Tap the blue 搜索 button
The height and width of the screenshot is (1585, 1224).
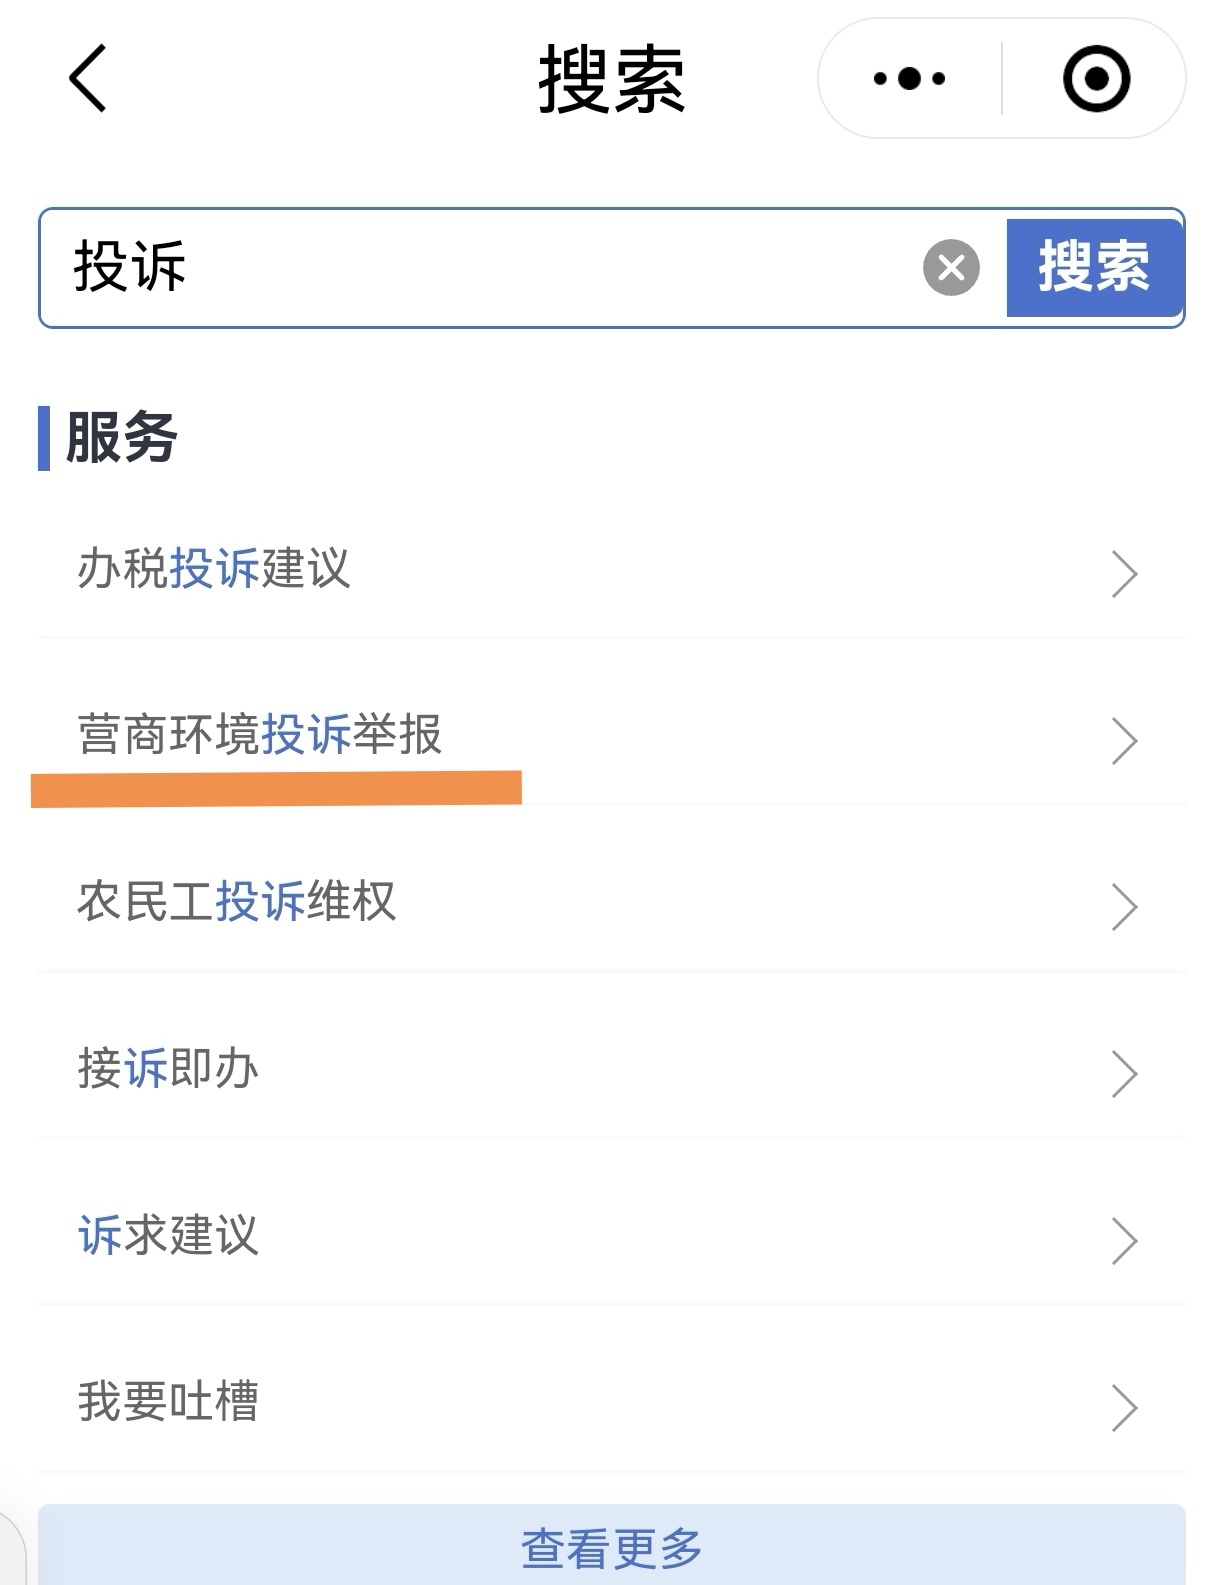pos(1095,267)
